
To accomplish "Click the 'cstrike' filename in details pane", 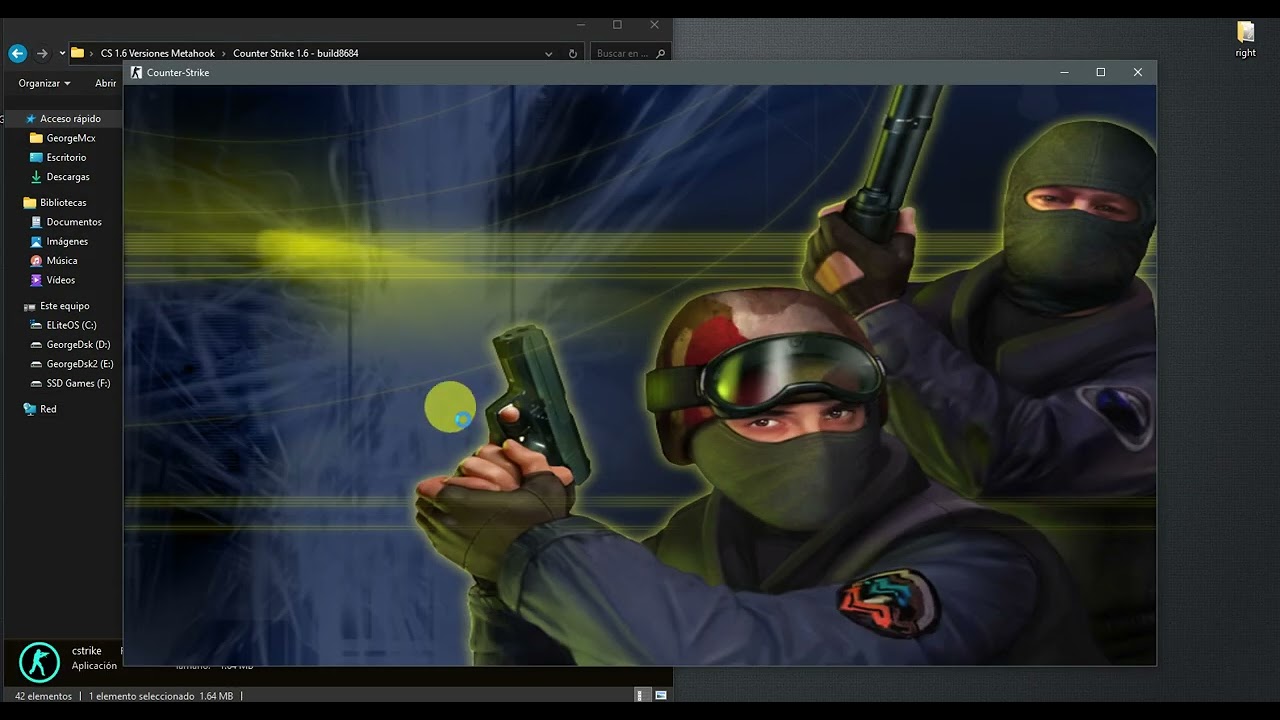I will [87, 651].
